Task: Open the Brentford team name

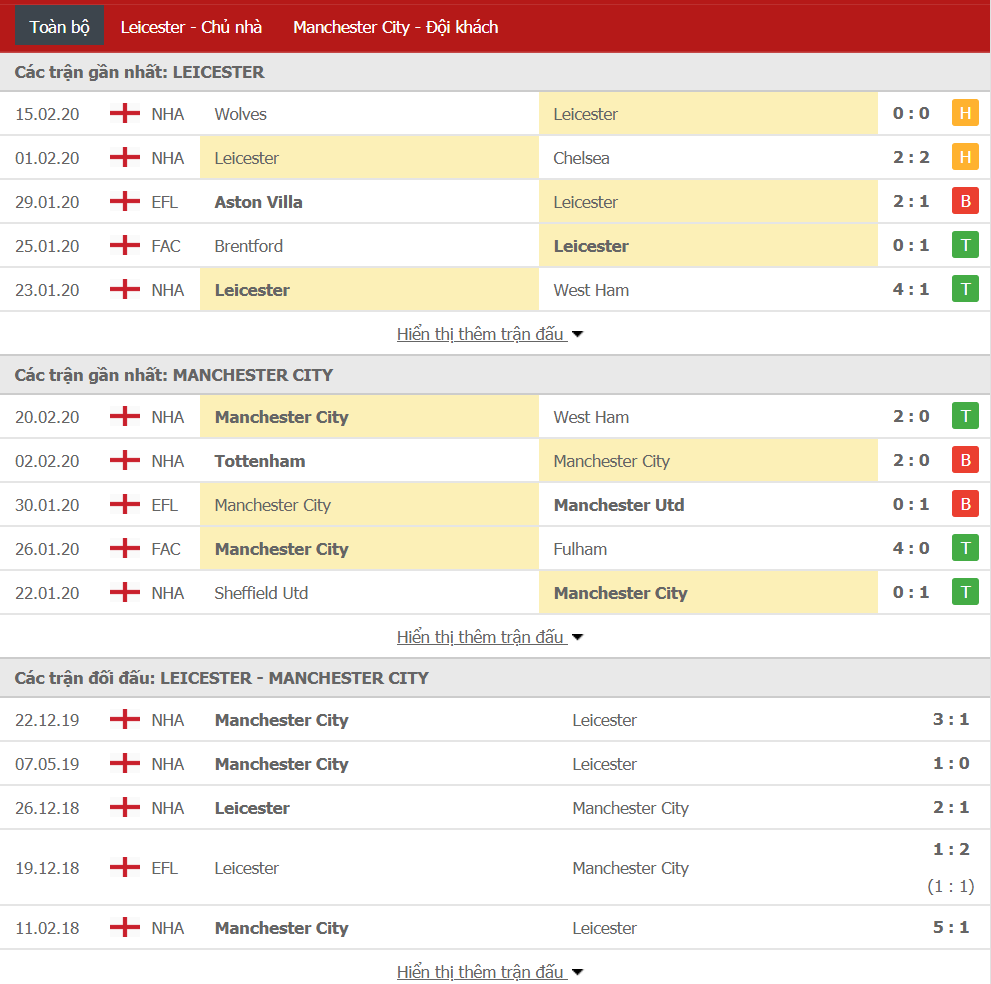Action: point(248,246)
